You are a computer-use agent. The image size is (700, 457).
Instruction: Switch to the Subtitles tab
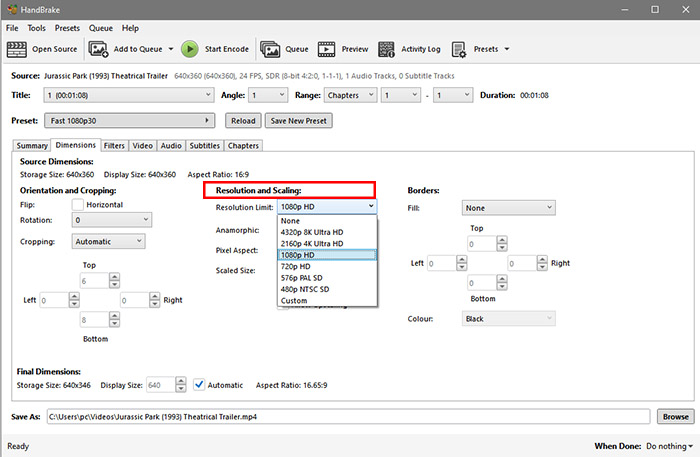[204, 145]
